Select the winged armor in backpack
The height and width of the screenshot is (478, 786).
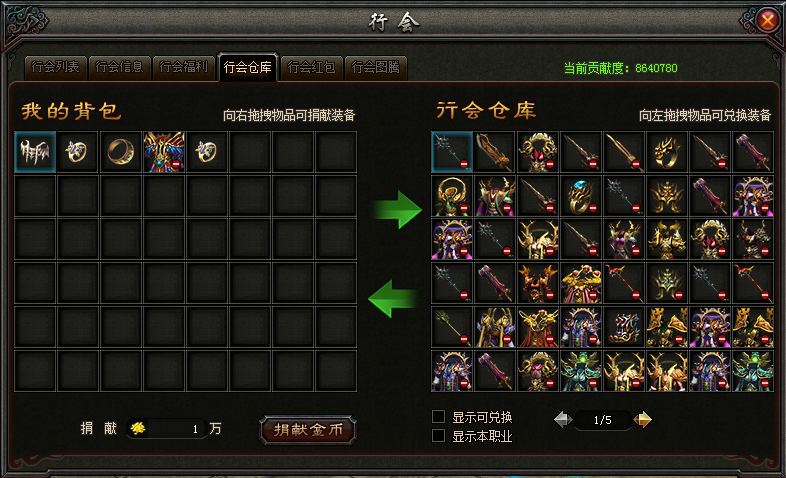coord(164,152)
